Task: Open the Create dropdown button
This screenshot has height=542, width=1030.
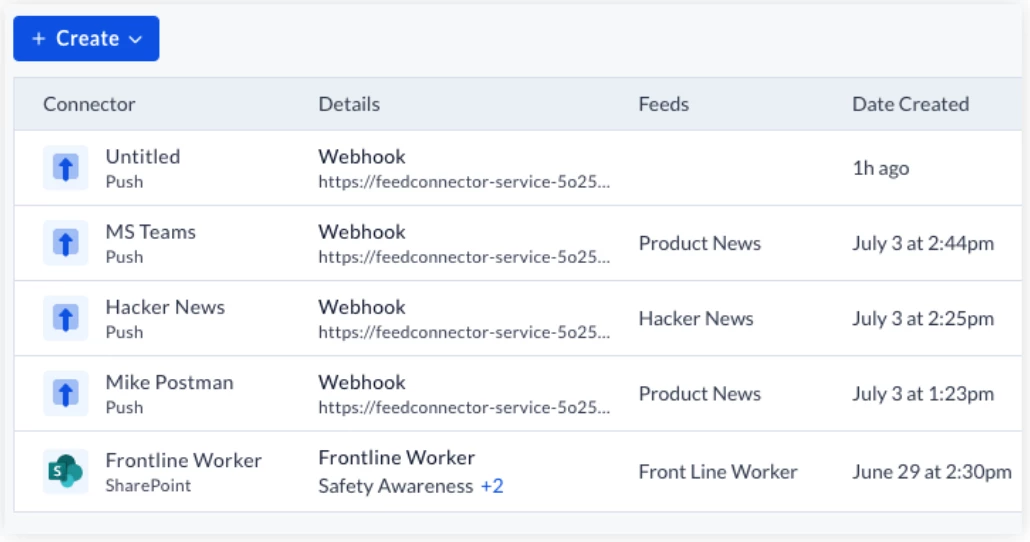Action: point(86,39)
